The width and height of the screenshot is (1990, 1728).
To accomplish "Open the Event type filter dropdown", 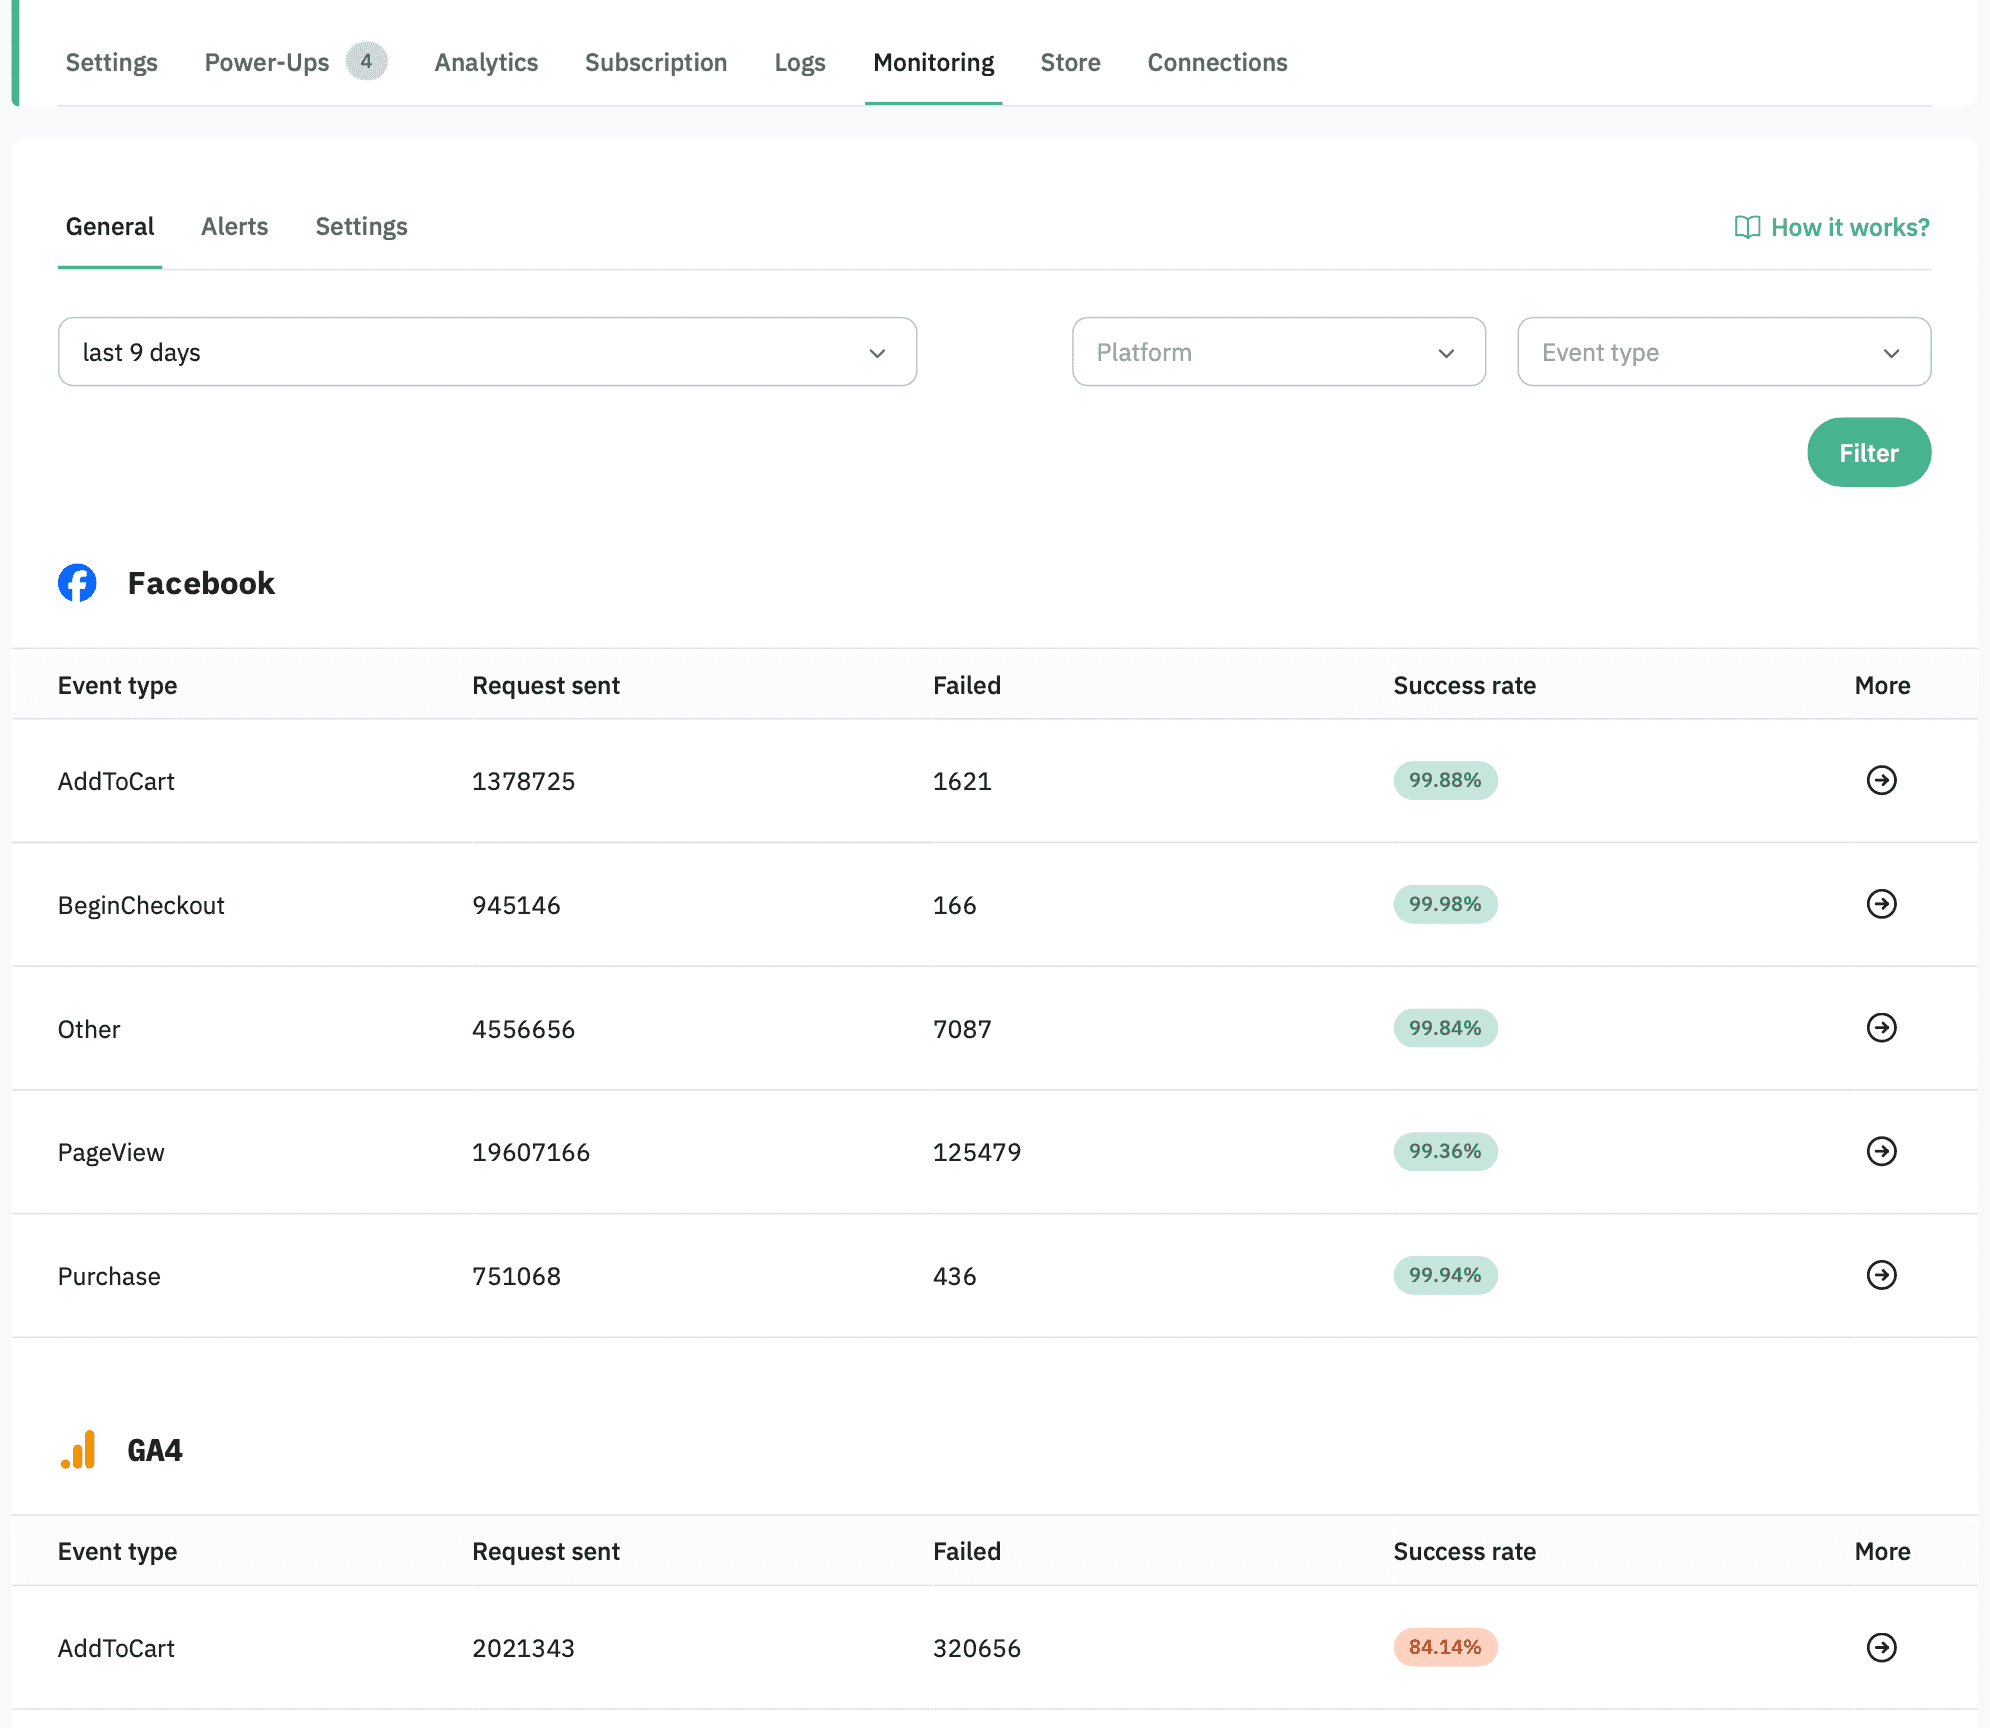I will pos(1722,352).
